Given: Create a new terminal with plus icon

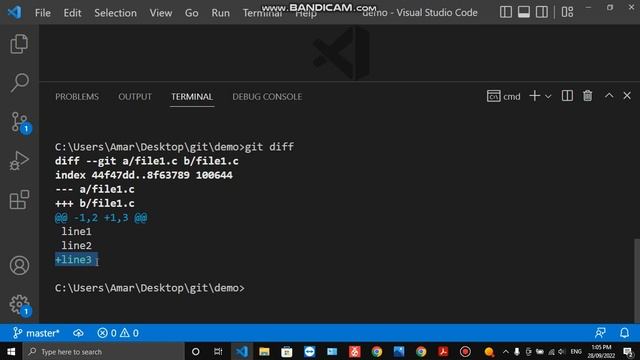Looking at the screenshot, I should point(534,96).
